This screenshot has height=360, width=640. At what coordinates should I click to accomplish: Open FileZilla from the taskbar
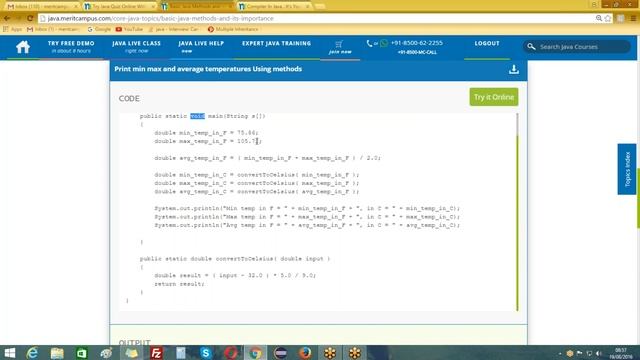[156, 353]
